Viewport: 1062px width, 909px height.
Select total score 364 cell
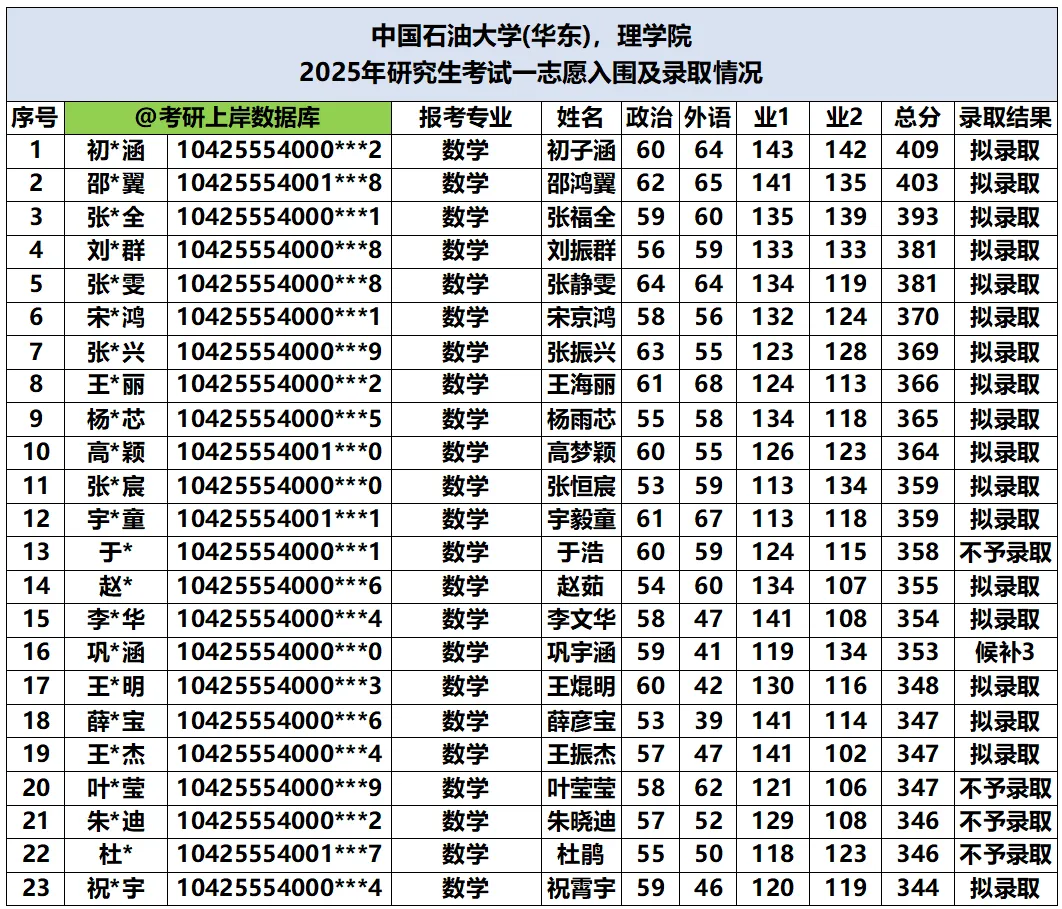[x=917, y=452]
